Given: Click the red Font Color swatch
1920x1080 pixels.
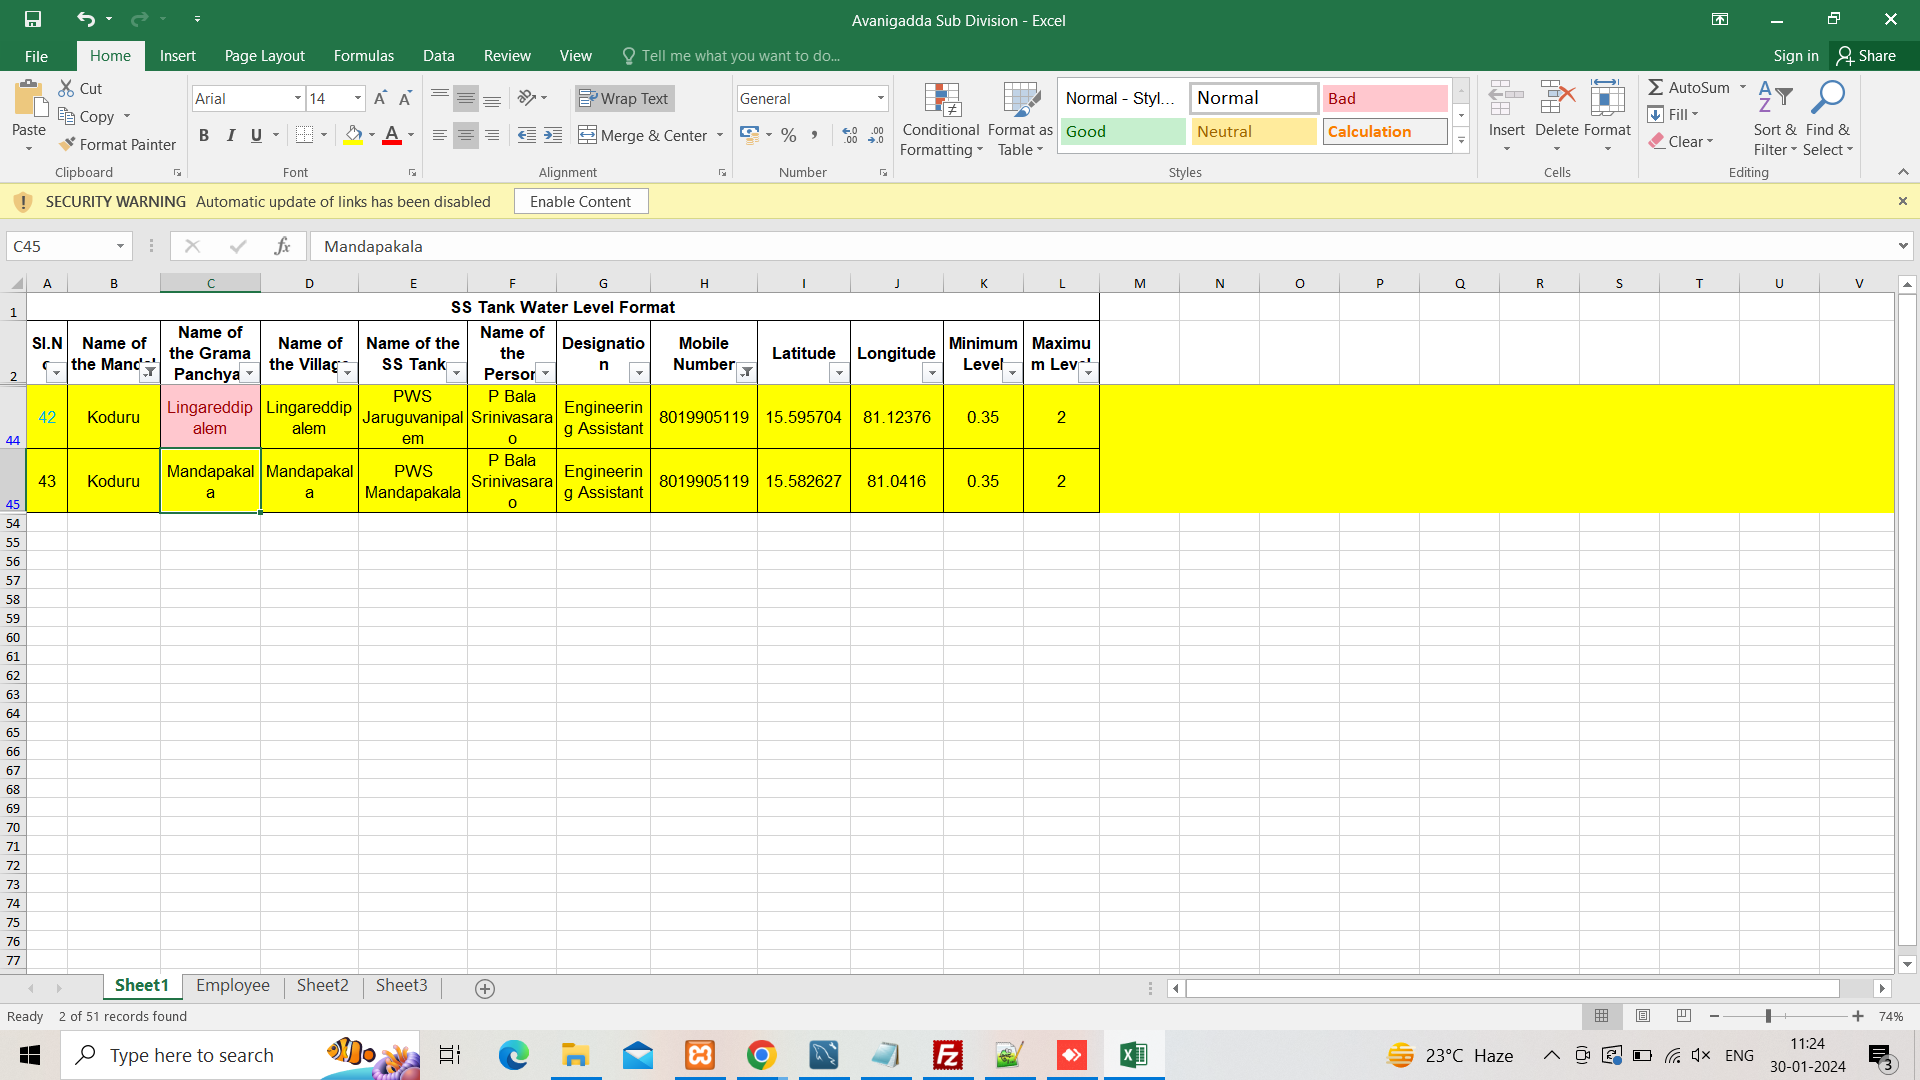Looking at the screenshot, I should click(x=392, y=135).
